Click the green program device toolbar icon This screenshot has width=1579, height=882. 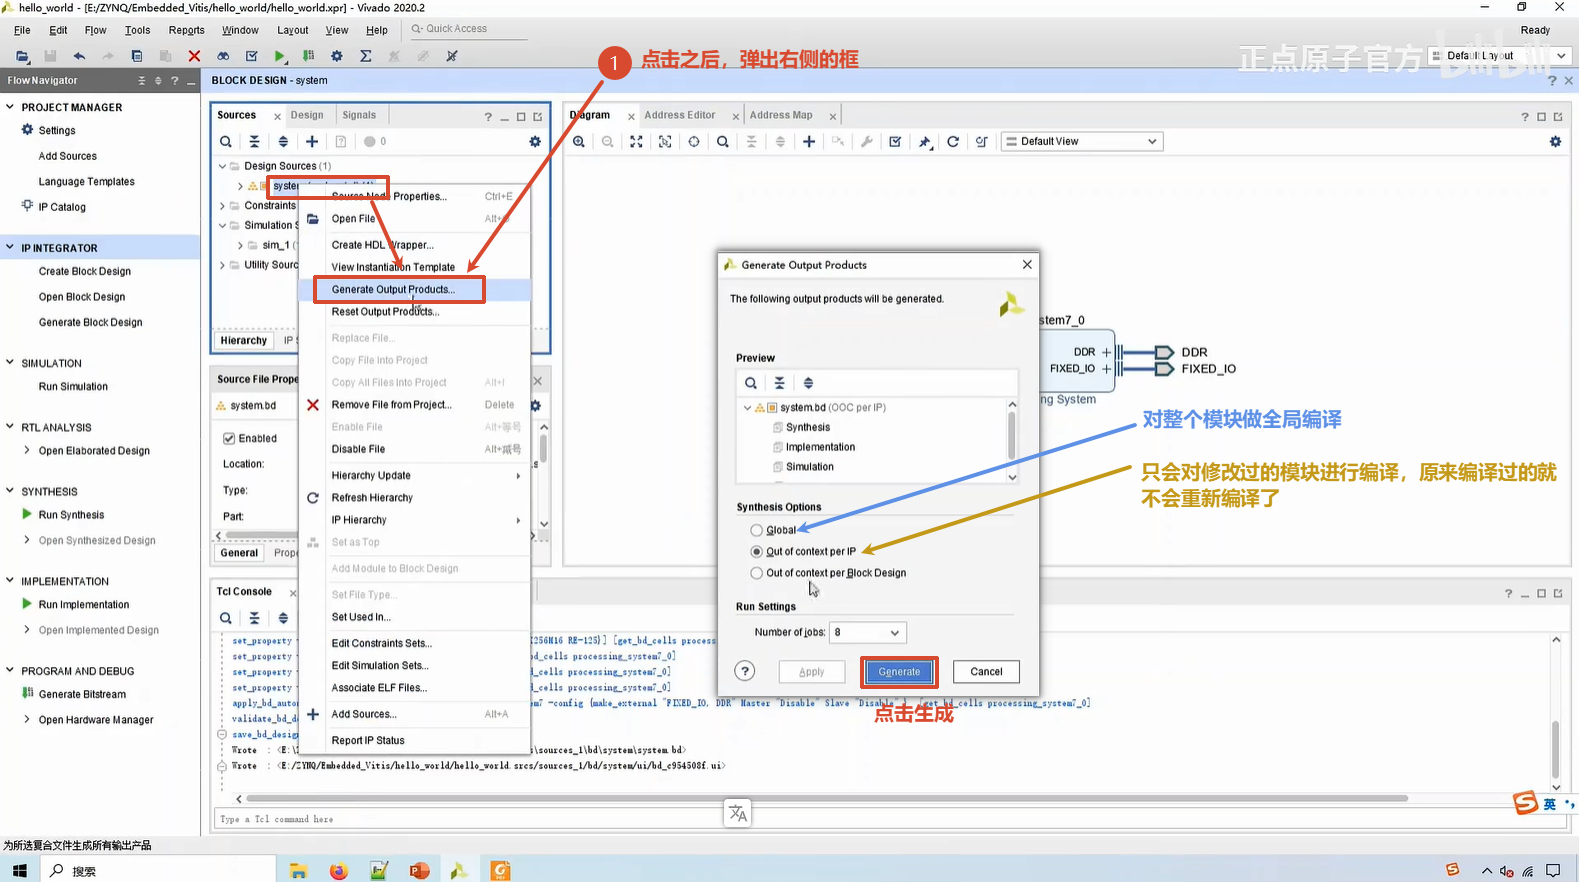point(308,56)
